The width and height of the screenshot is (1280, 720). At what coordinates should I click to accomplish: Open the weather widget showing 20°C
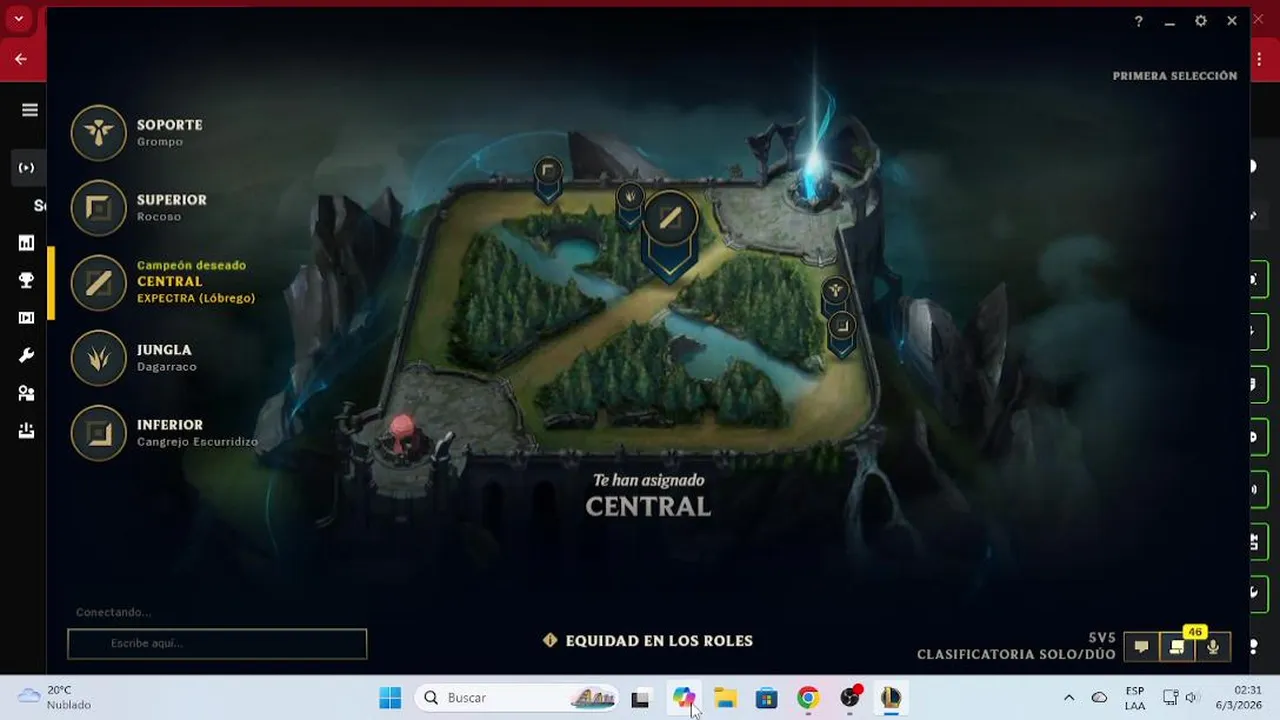pos(56,698)
